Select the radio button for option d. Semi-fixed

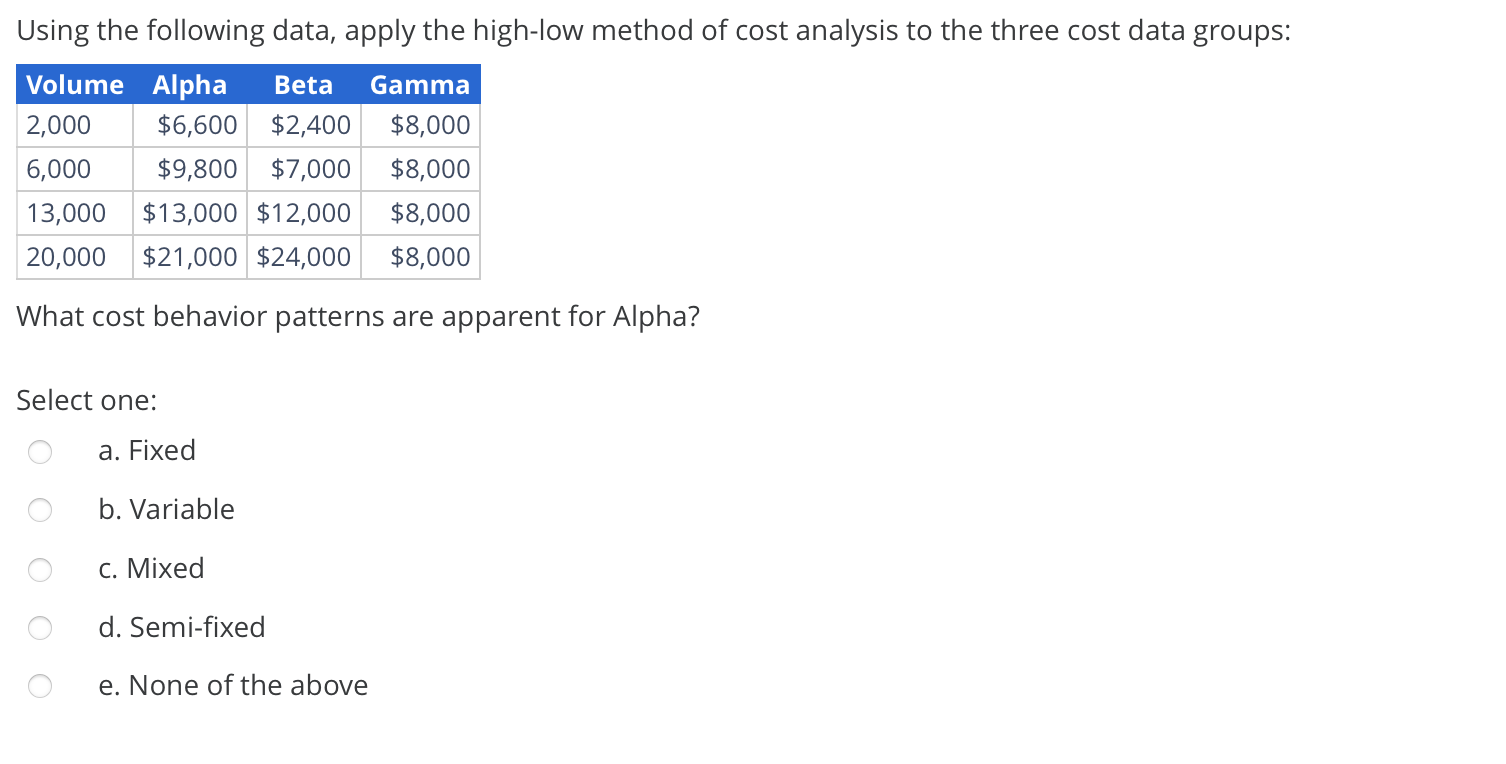tap(40, 628)
